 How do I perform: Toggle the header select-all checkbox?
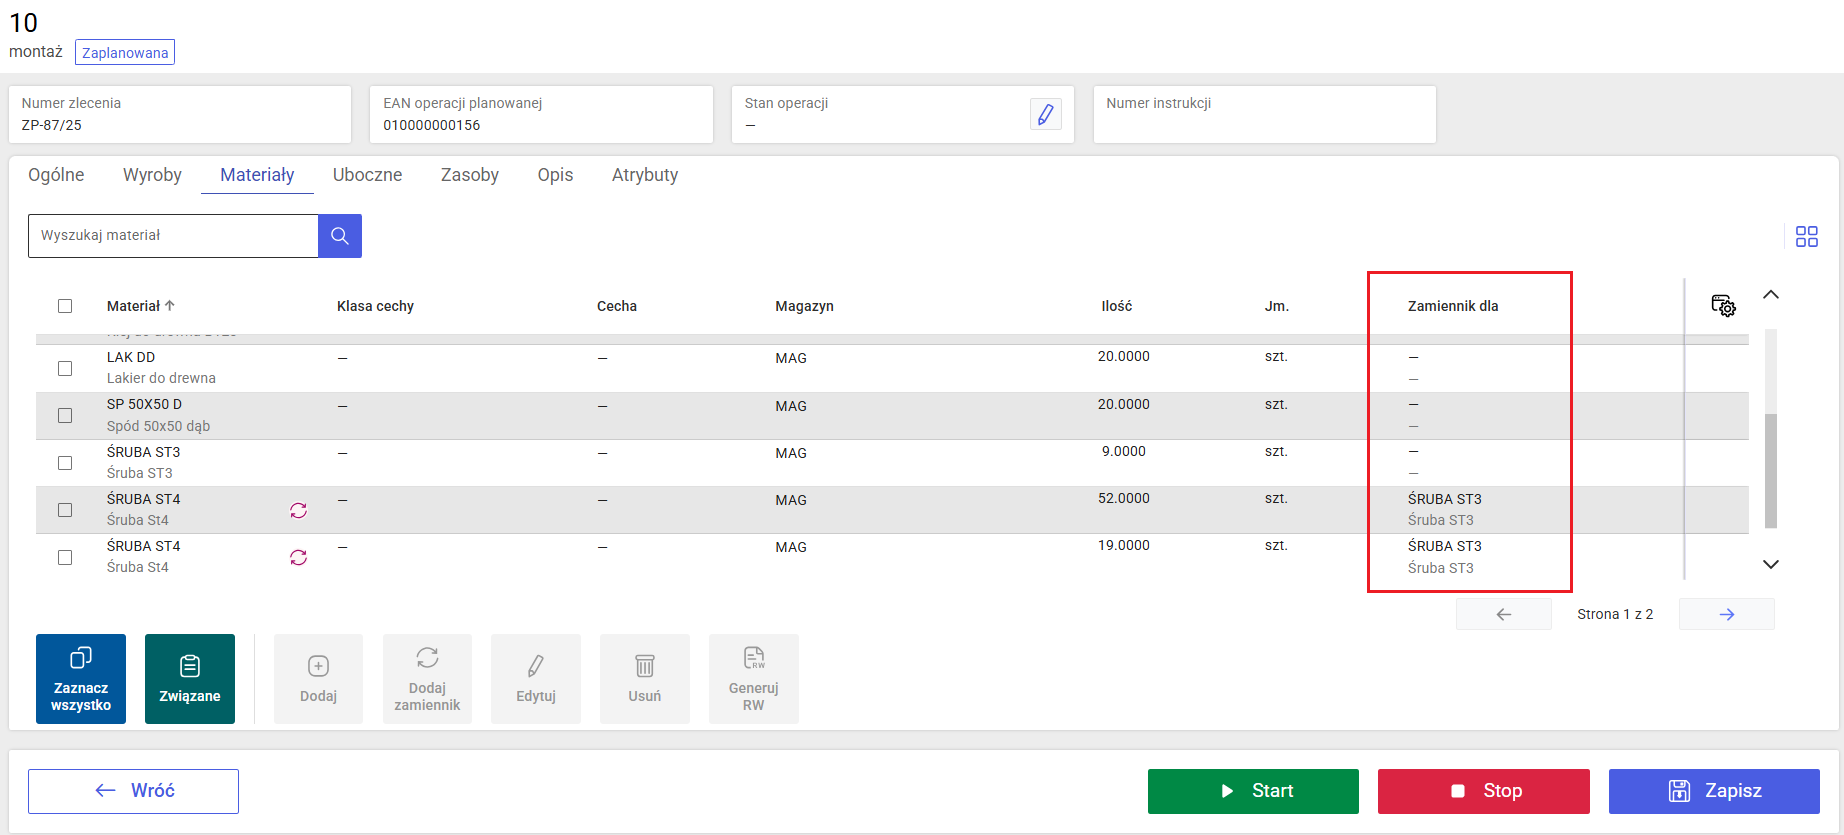65,306
